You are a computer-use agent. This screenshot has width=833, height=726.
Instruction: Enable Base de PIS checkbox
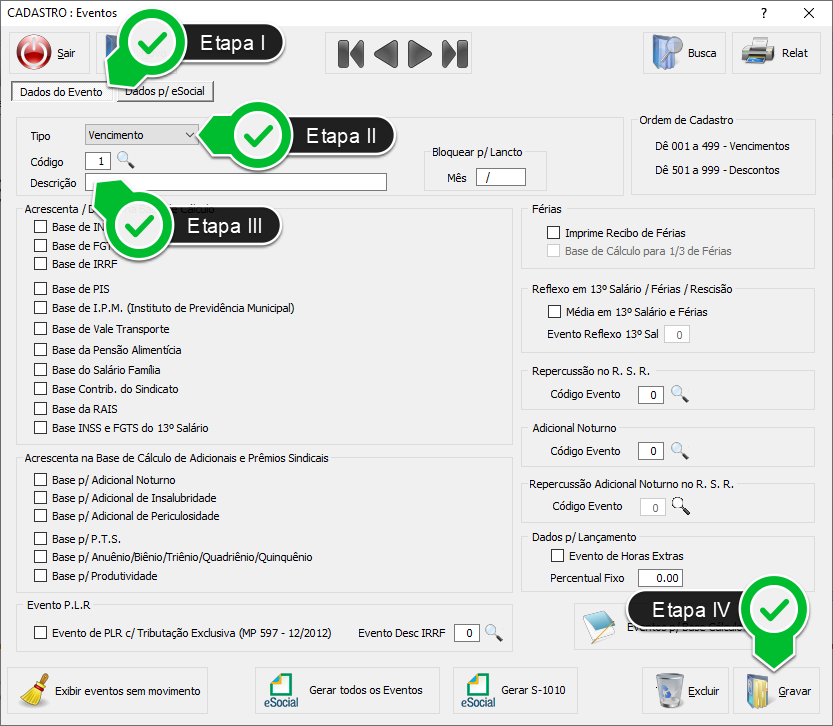coord(41,289)
